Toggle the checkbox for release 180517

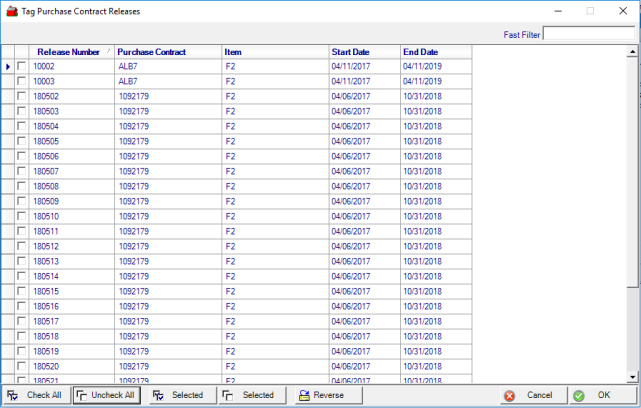click(x=21, y=321)
